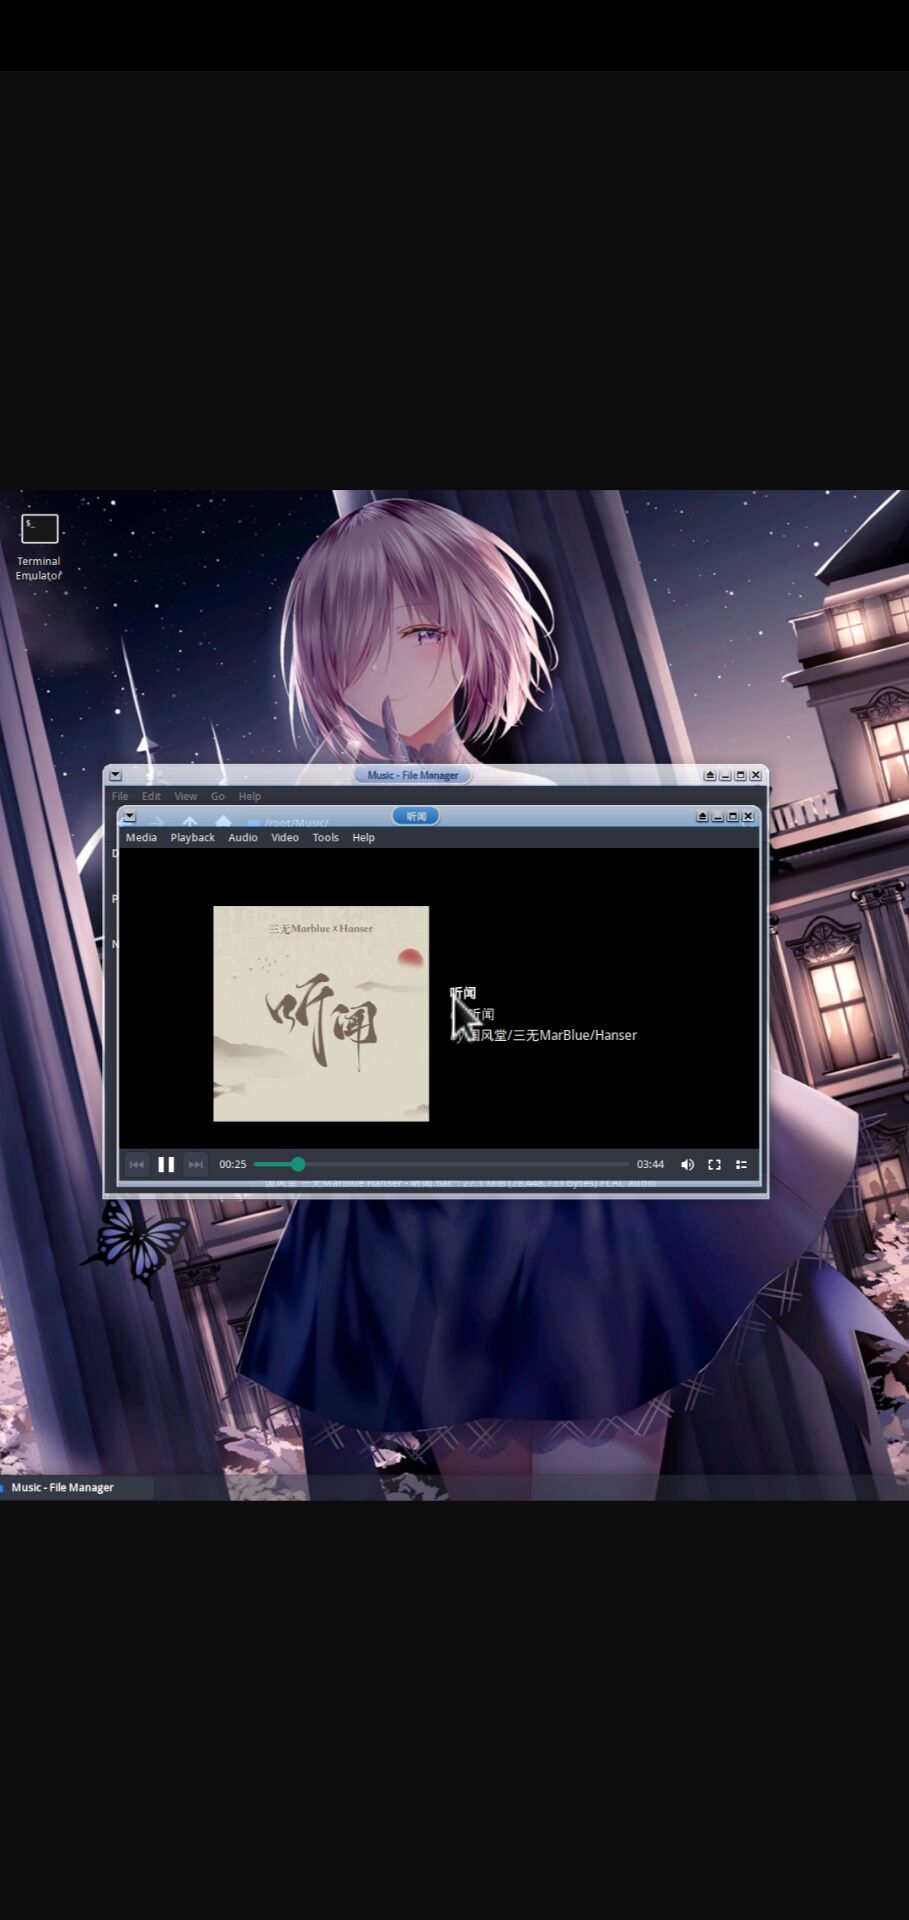This screenshot has height=1920, width=909.
Task: Open the Edit menu in File Manager
Action: tap(151, 796)
